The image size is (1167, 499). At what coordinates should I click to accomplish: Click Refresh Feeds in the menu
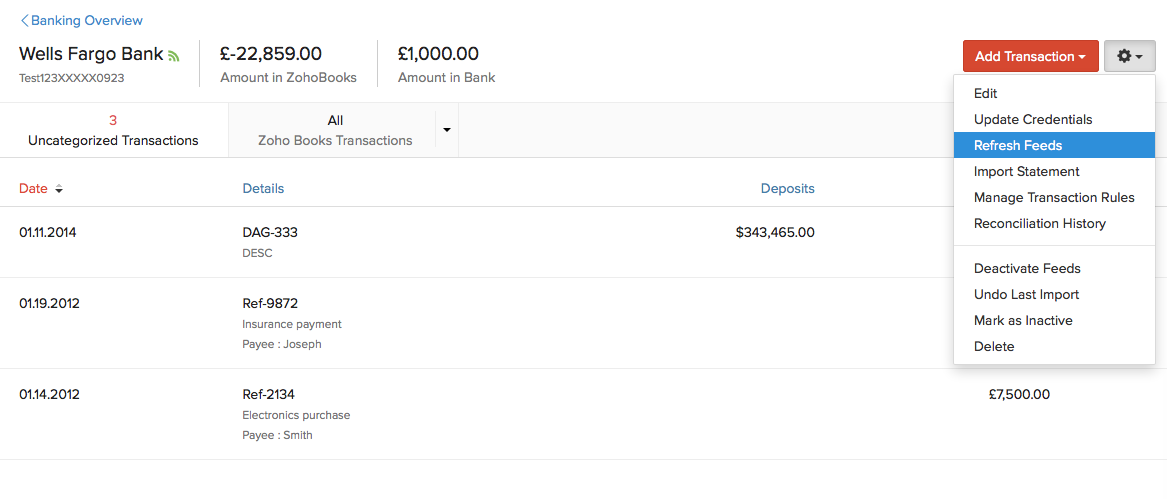[1018, 145]
